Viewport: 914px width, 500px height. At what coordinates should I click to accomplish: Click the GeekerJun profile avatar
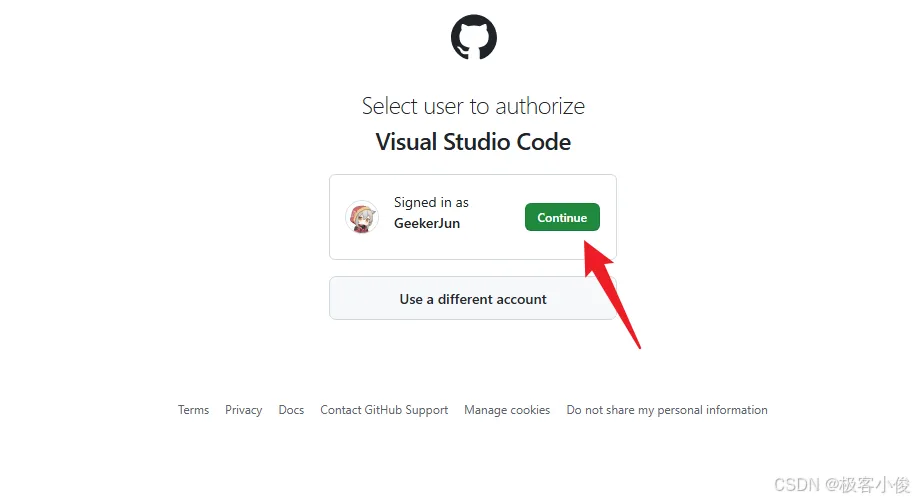(361, 217)
